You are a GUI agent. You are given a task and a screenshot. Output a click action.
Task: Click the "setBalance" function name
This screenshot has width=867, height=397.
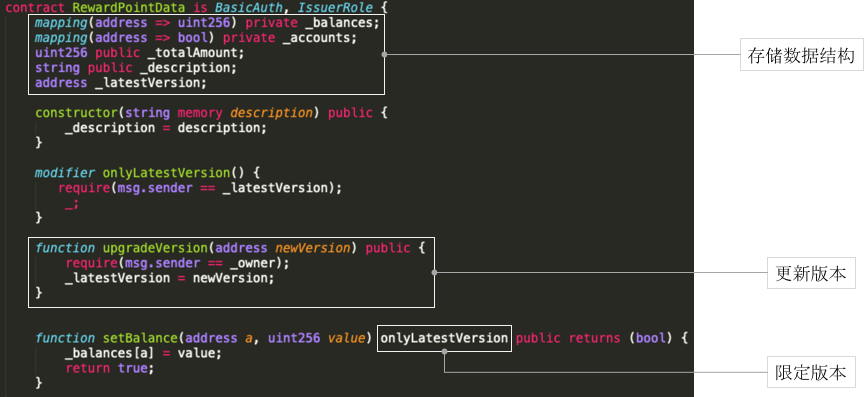(x=139, y=338)
